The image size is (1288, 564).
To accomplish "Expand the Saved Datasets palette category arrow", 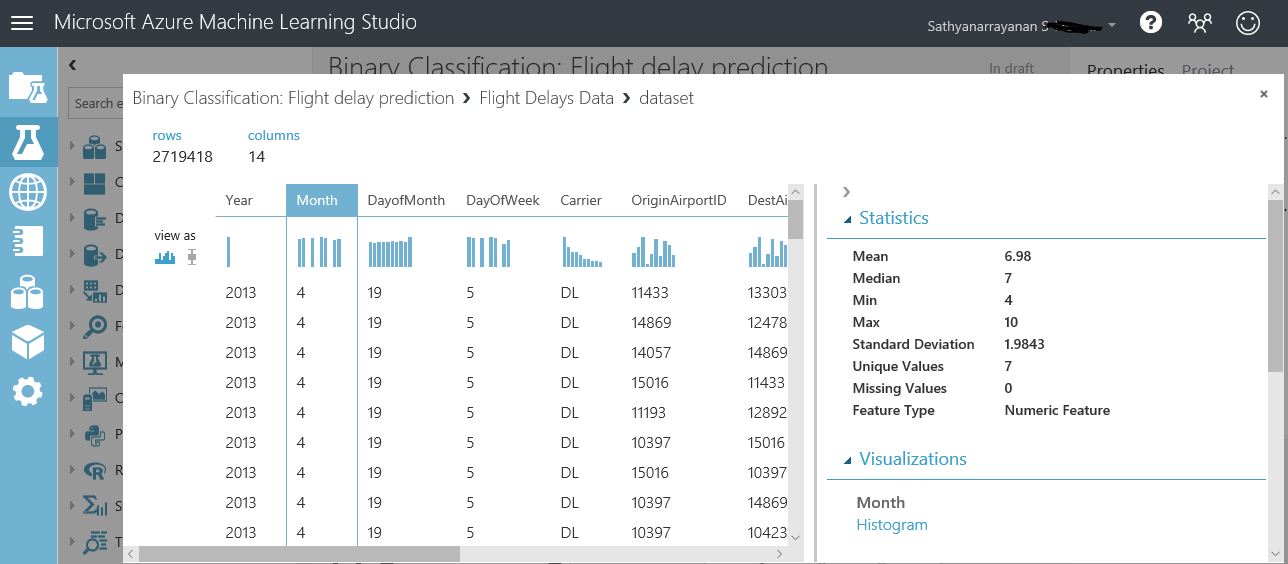I will [72, 148].
